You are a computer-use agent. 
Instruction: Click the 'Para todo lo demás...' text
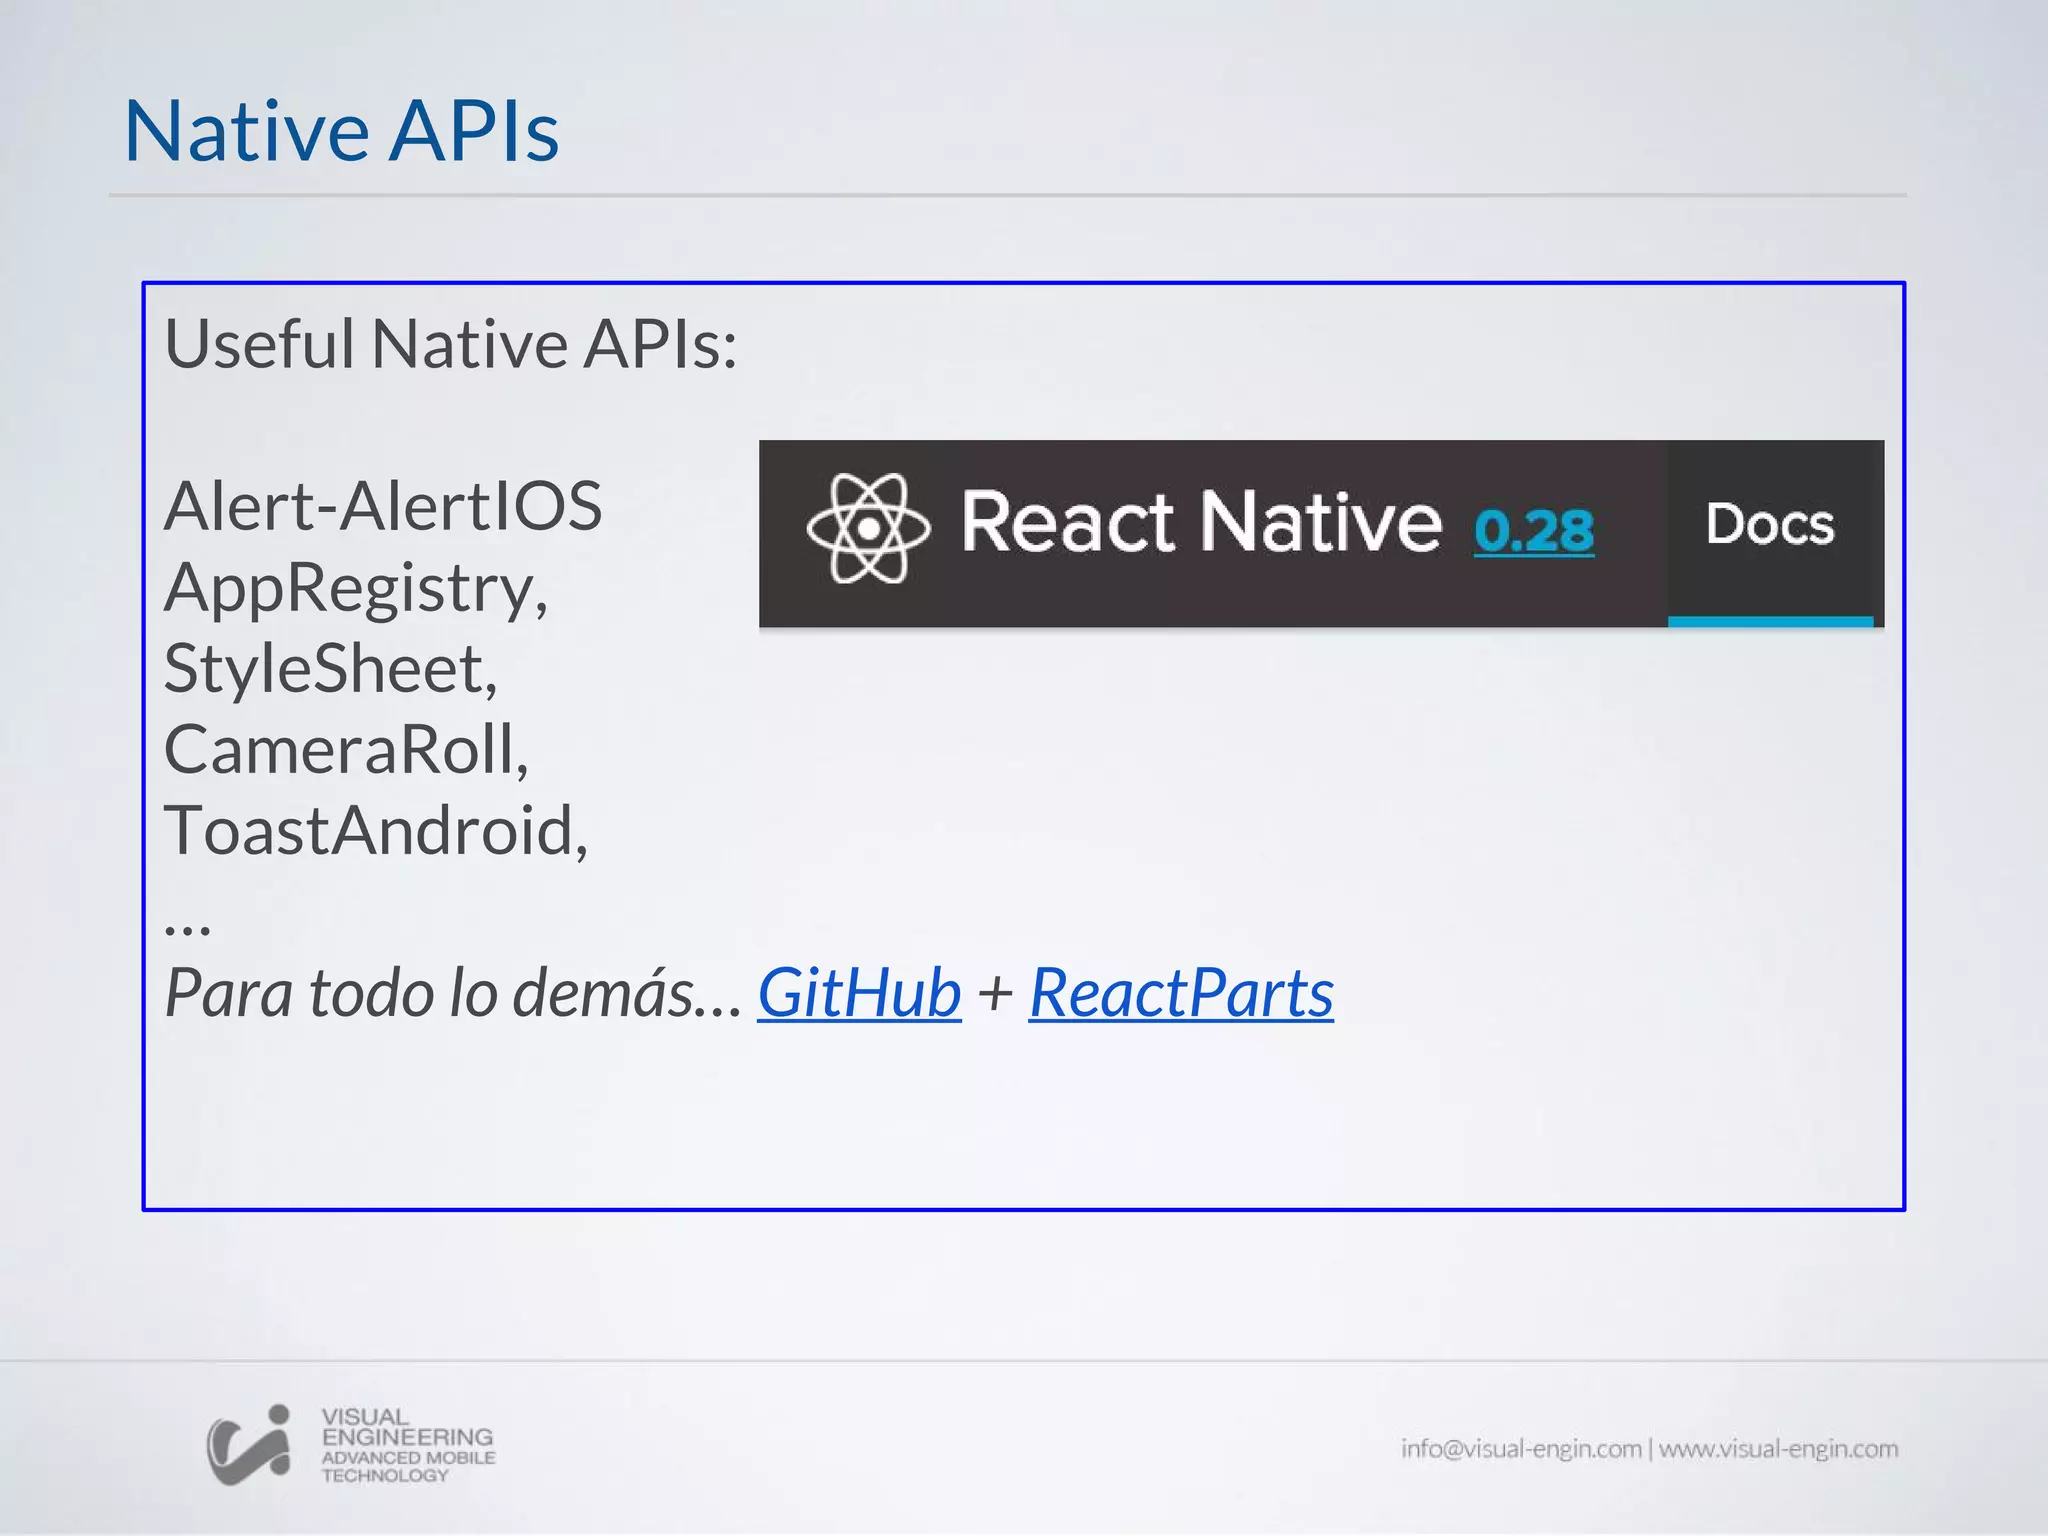click(453, 993)
